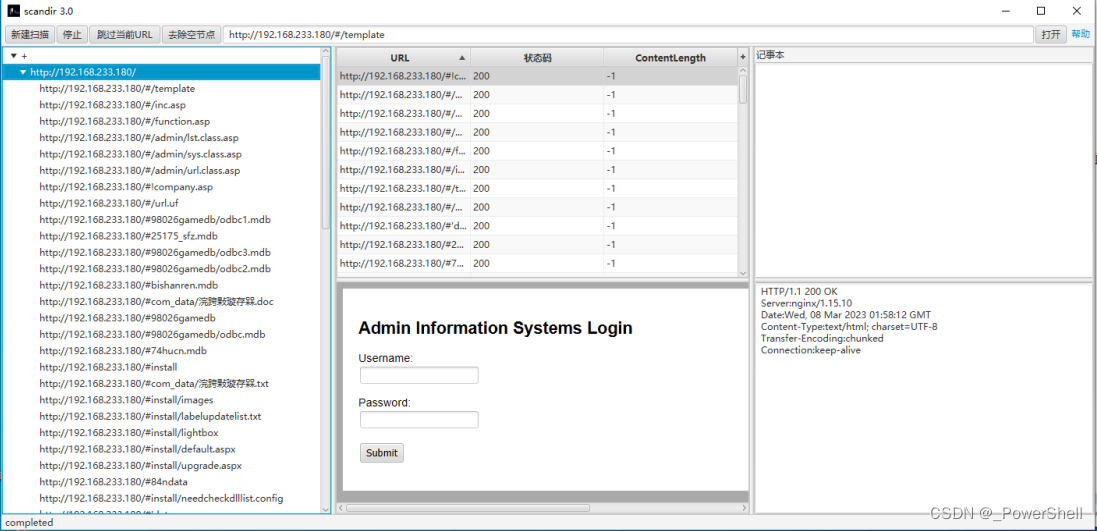The image size is (1097, 531).
Task: Select table row with URL /#/t...
Action: tap(537, 188)
